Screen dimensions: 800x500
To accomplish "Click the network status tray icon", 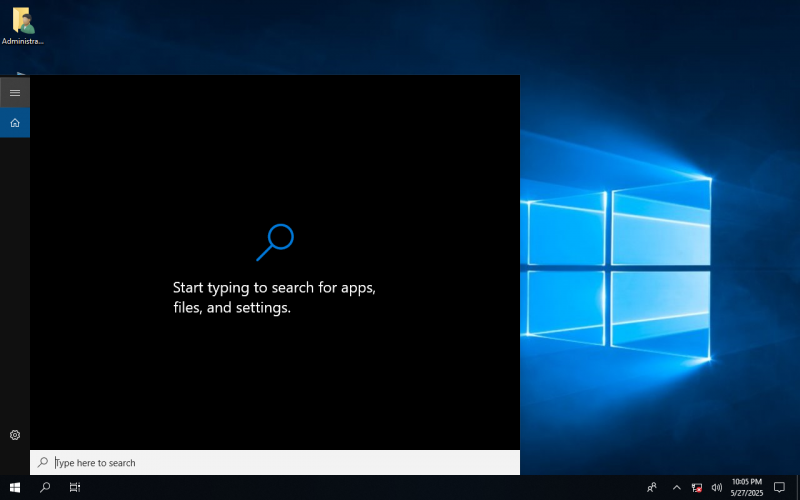I will pyautogui.click(x=696, y=488).
